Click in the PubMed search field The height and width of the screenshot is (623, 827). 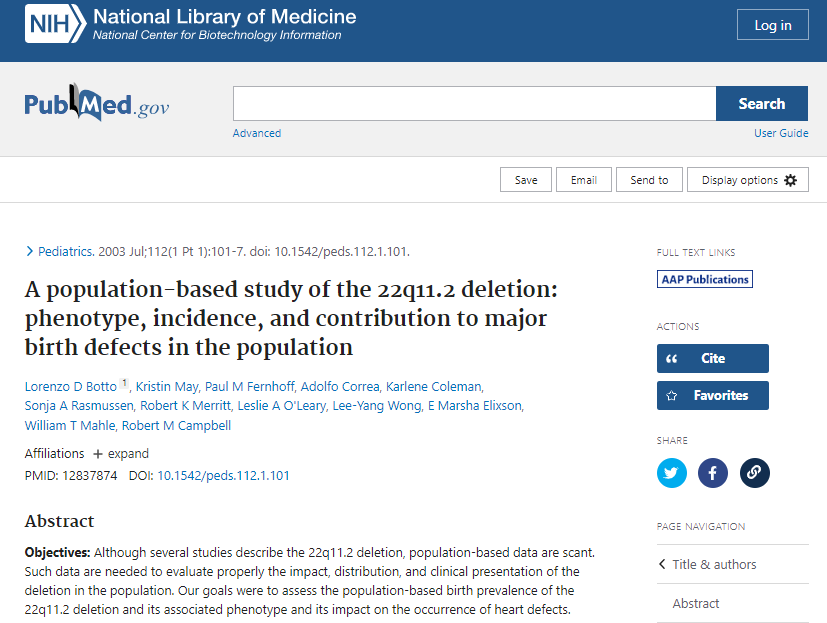[474, 104]
